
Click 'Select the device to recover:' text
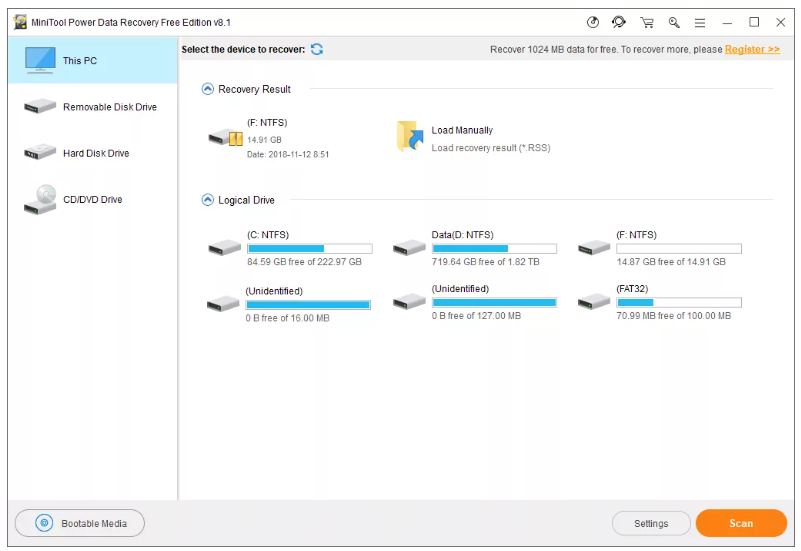point(243,49)
